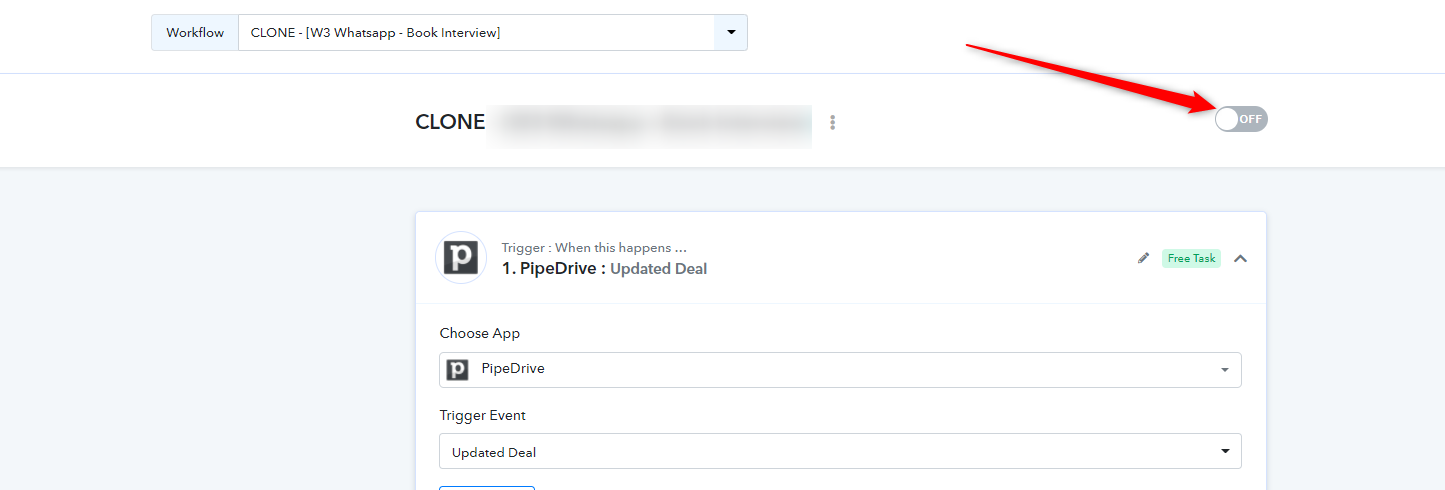Expand the Choose App dropdown arrow

click(x=1225, y=370)
